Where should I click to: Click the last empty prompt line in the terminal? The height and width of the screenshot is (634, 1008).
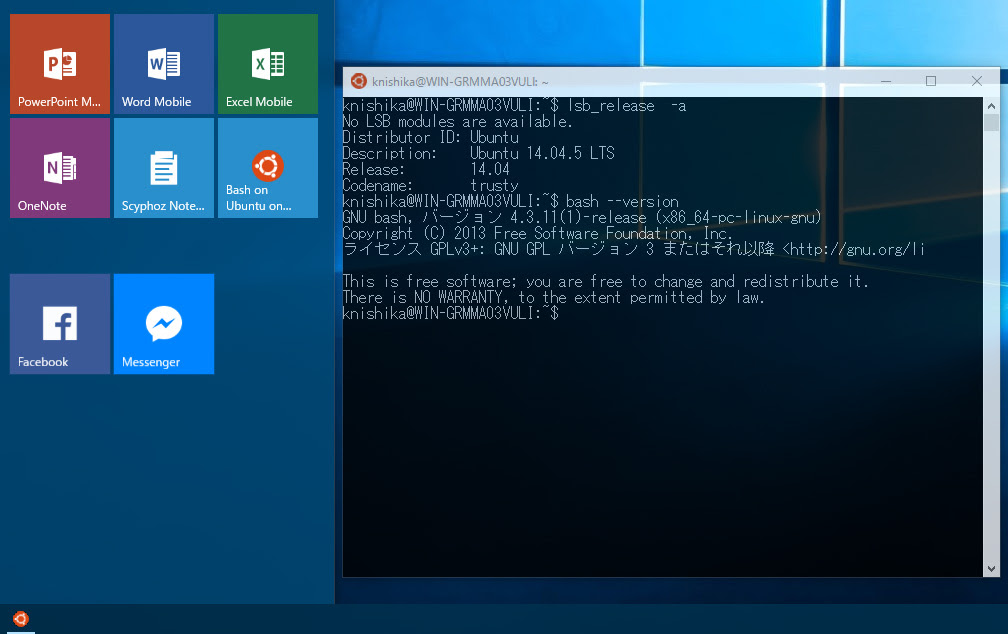[451, 314]
